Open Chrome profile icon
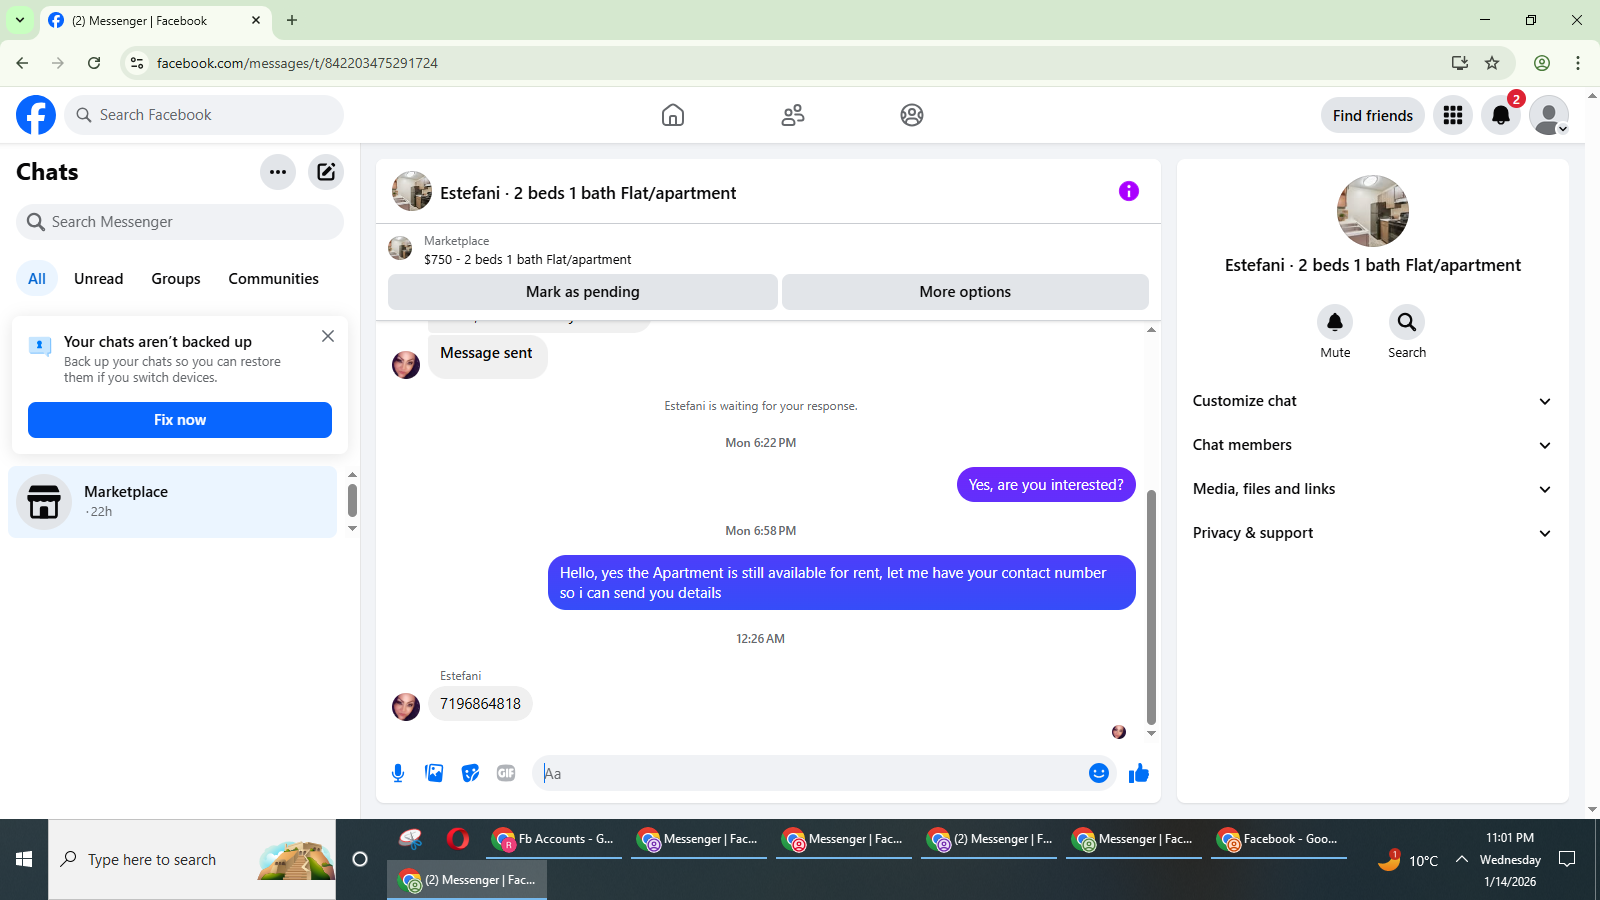 pos(1542,63)
